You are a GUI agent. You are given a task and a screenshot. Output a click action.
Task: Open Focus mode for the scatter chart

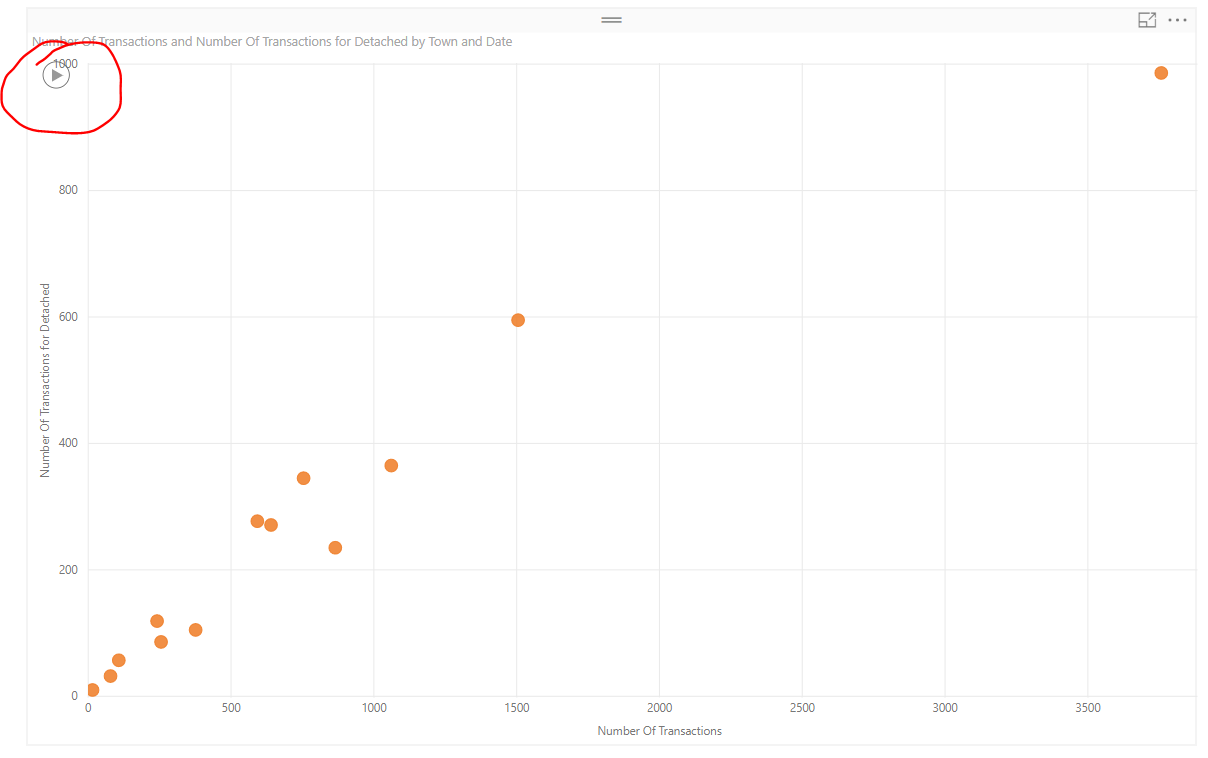click(1147, 20)
